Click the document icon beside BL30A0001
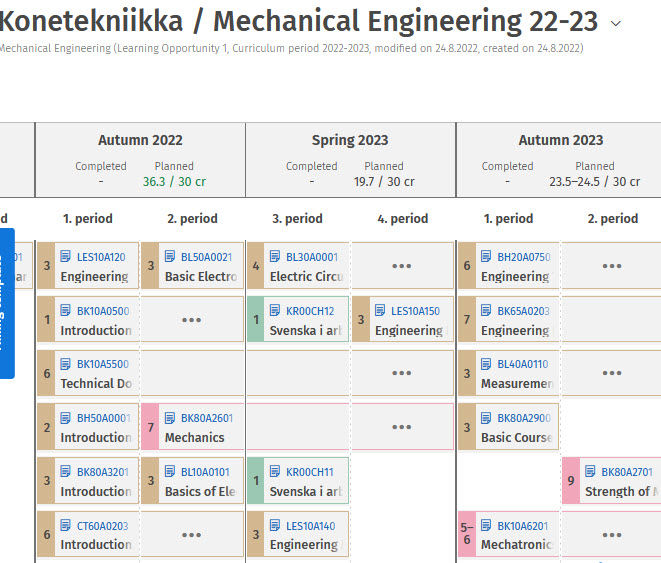Viewport: 661px width, 563px height. [x=275, y=257]
